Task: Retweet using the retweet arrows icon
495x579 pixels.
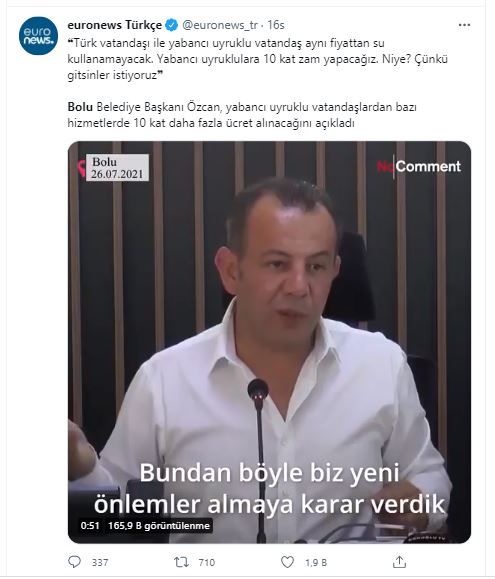Action: click(182, 562)
